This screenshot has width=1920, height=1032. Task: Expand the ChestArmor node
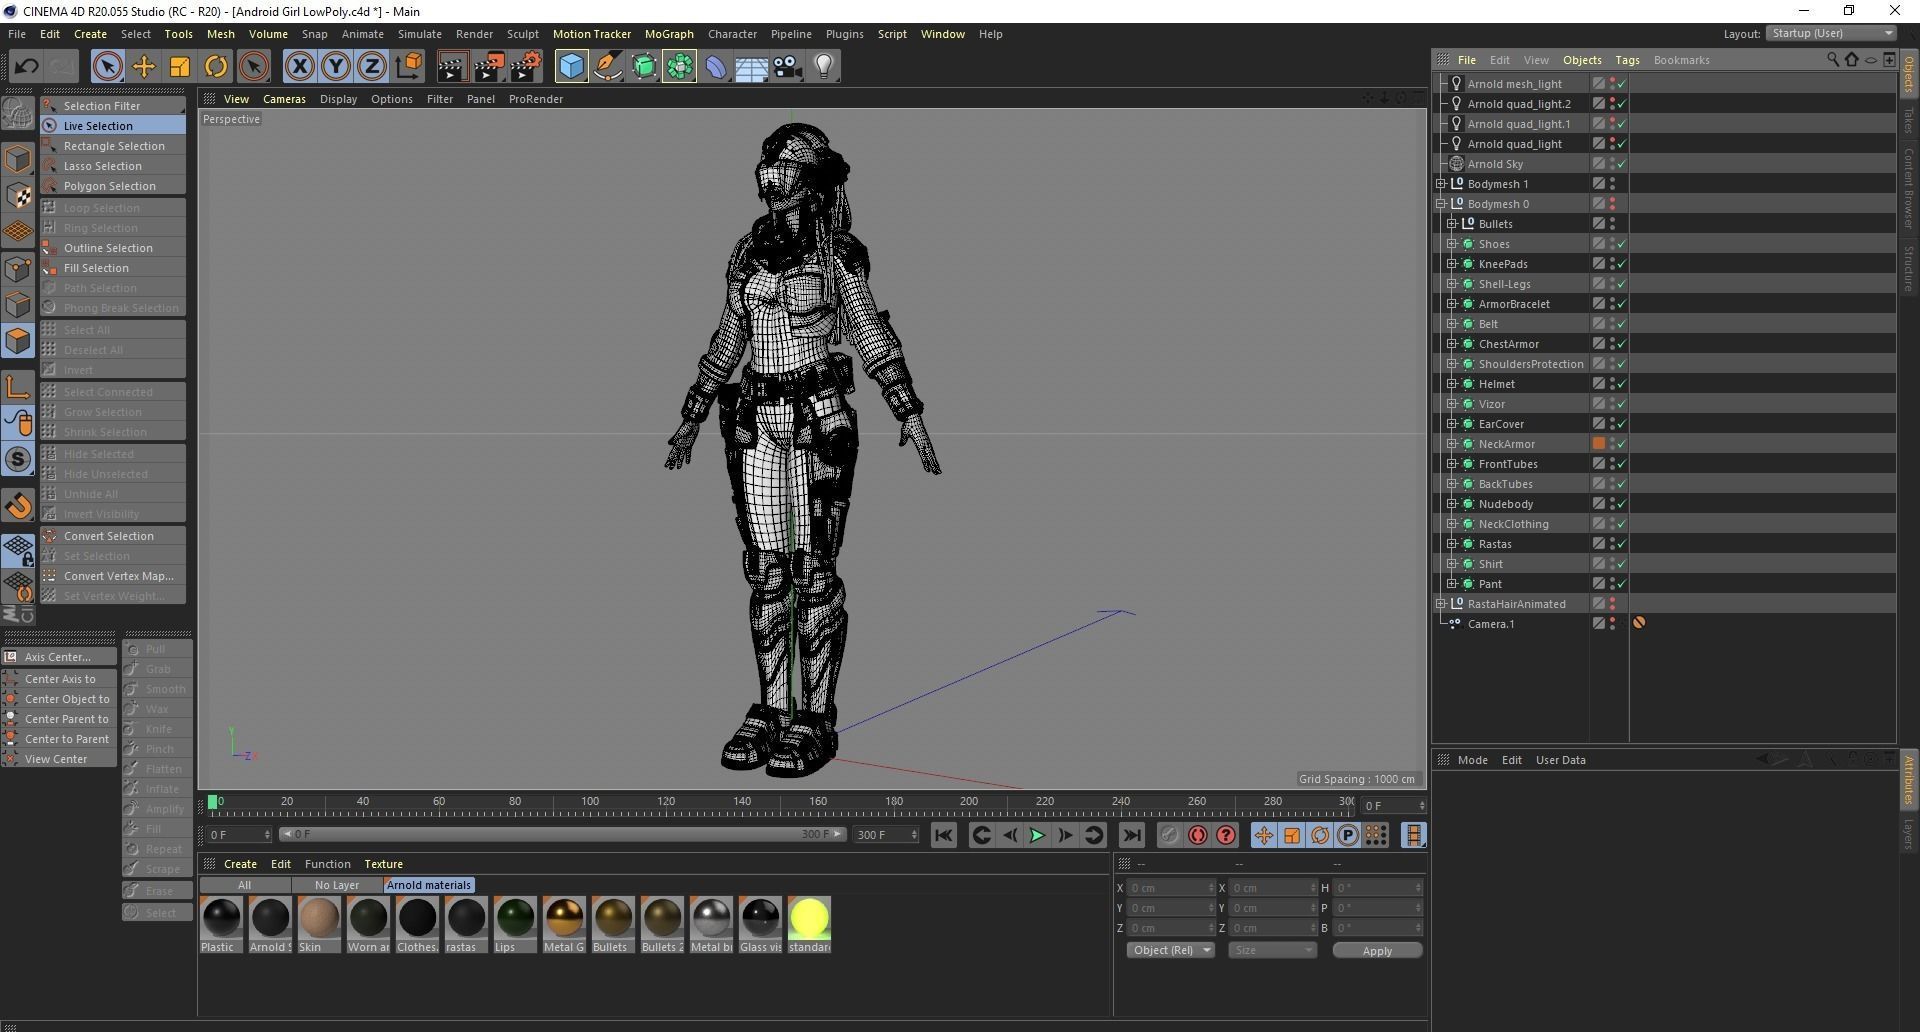tap(1452, 344)
